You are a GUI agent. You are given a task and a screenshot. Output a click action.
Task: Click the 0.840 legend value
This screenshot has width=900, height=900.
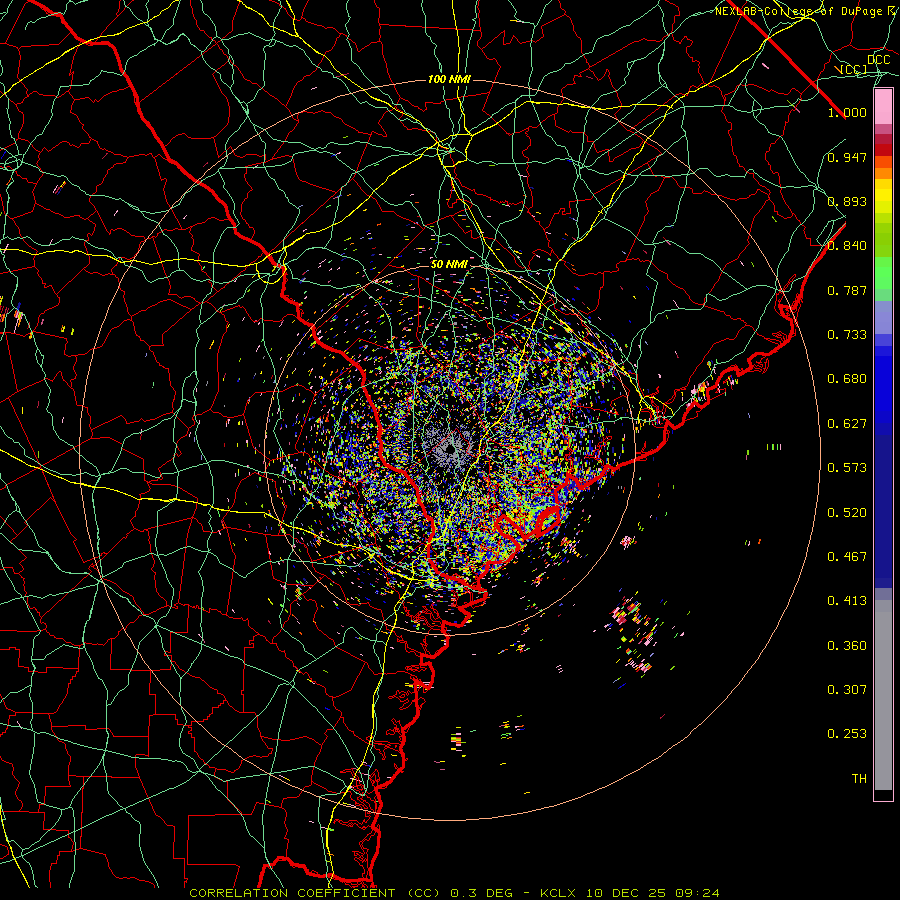tap(847, 246)
